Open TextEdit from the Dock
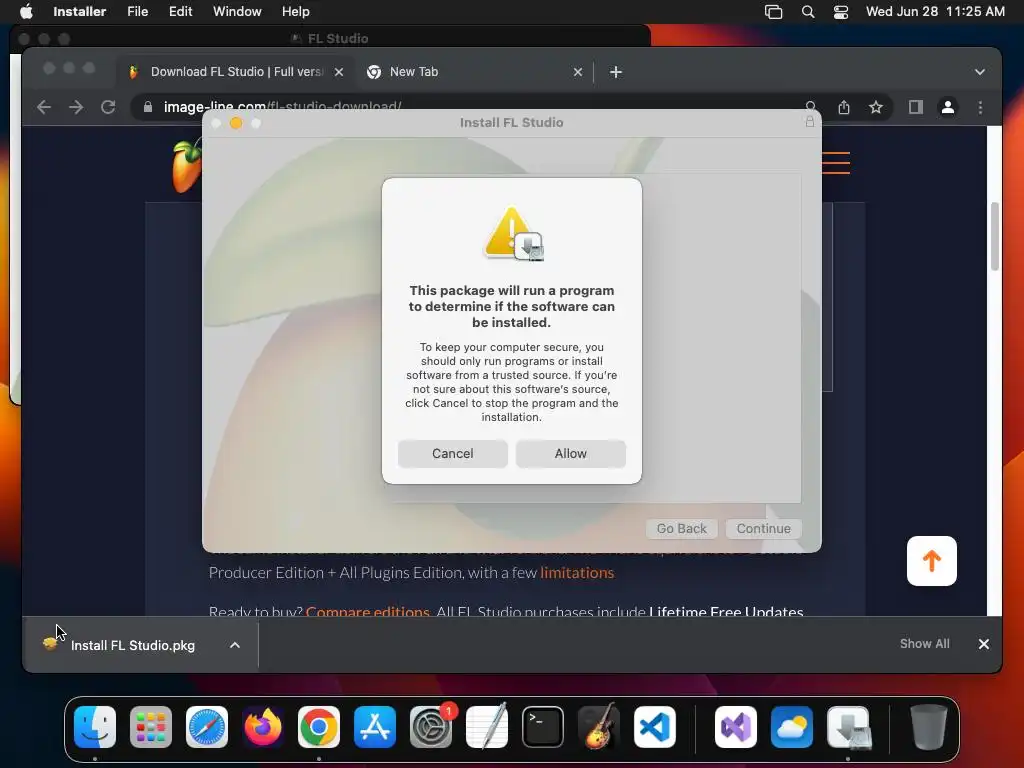The image size is (1024, 768). click(x=487, y=727)
